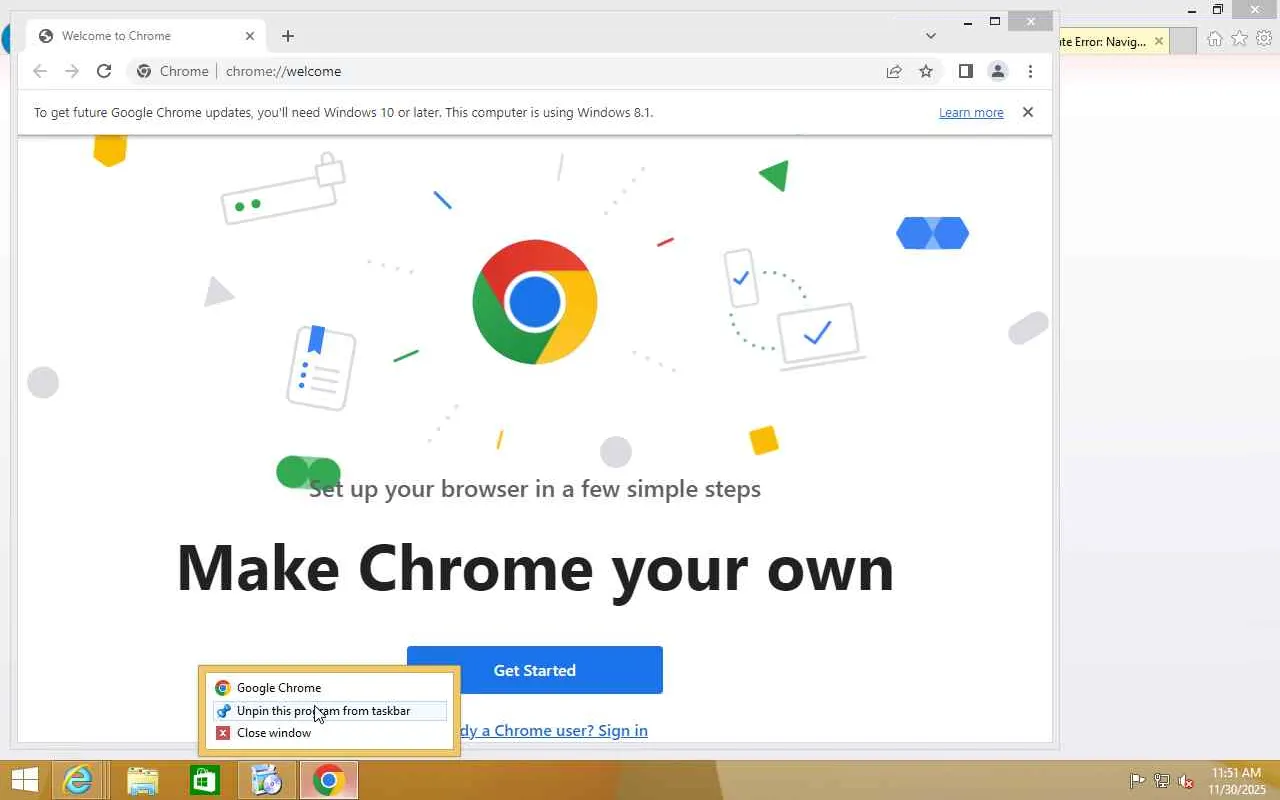Open the clock showing 11:51 AM

click(1237, 781)
